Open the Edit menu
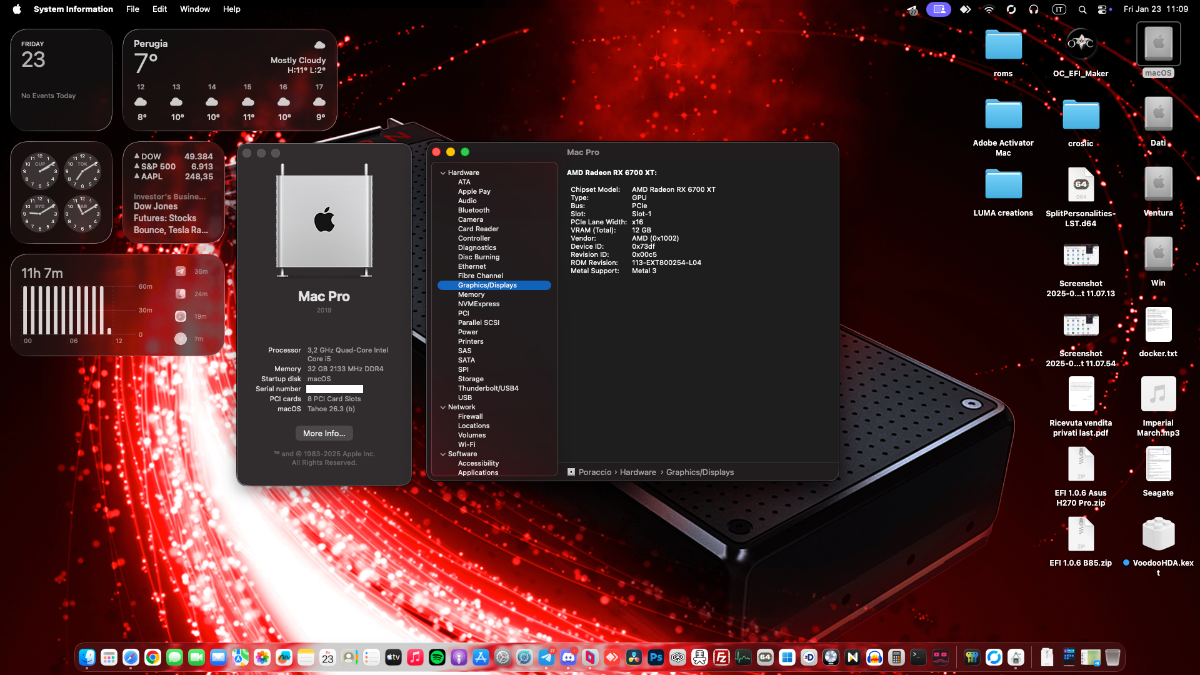Screen dimensions: 1200x675 tap(160, 9)
